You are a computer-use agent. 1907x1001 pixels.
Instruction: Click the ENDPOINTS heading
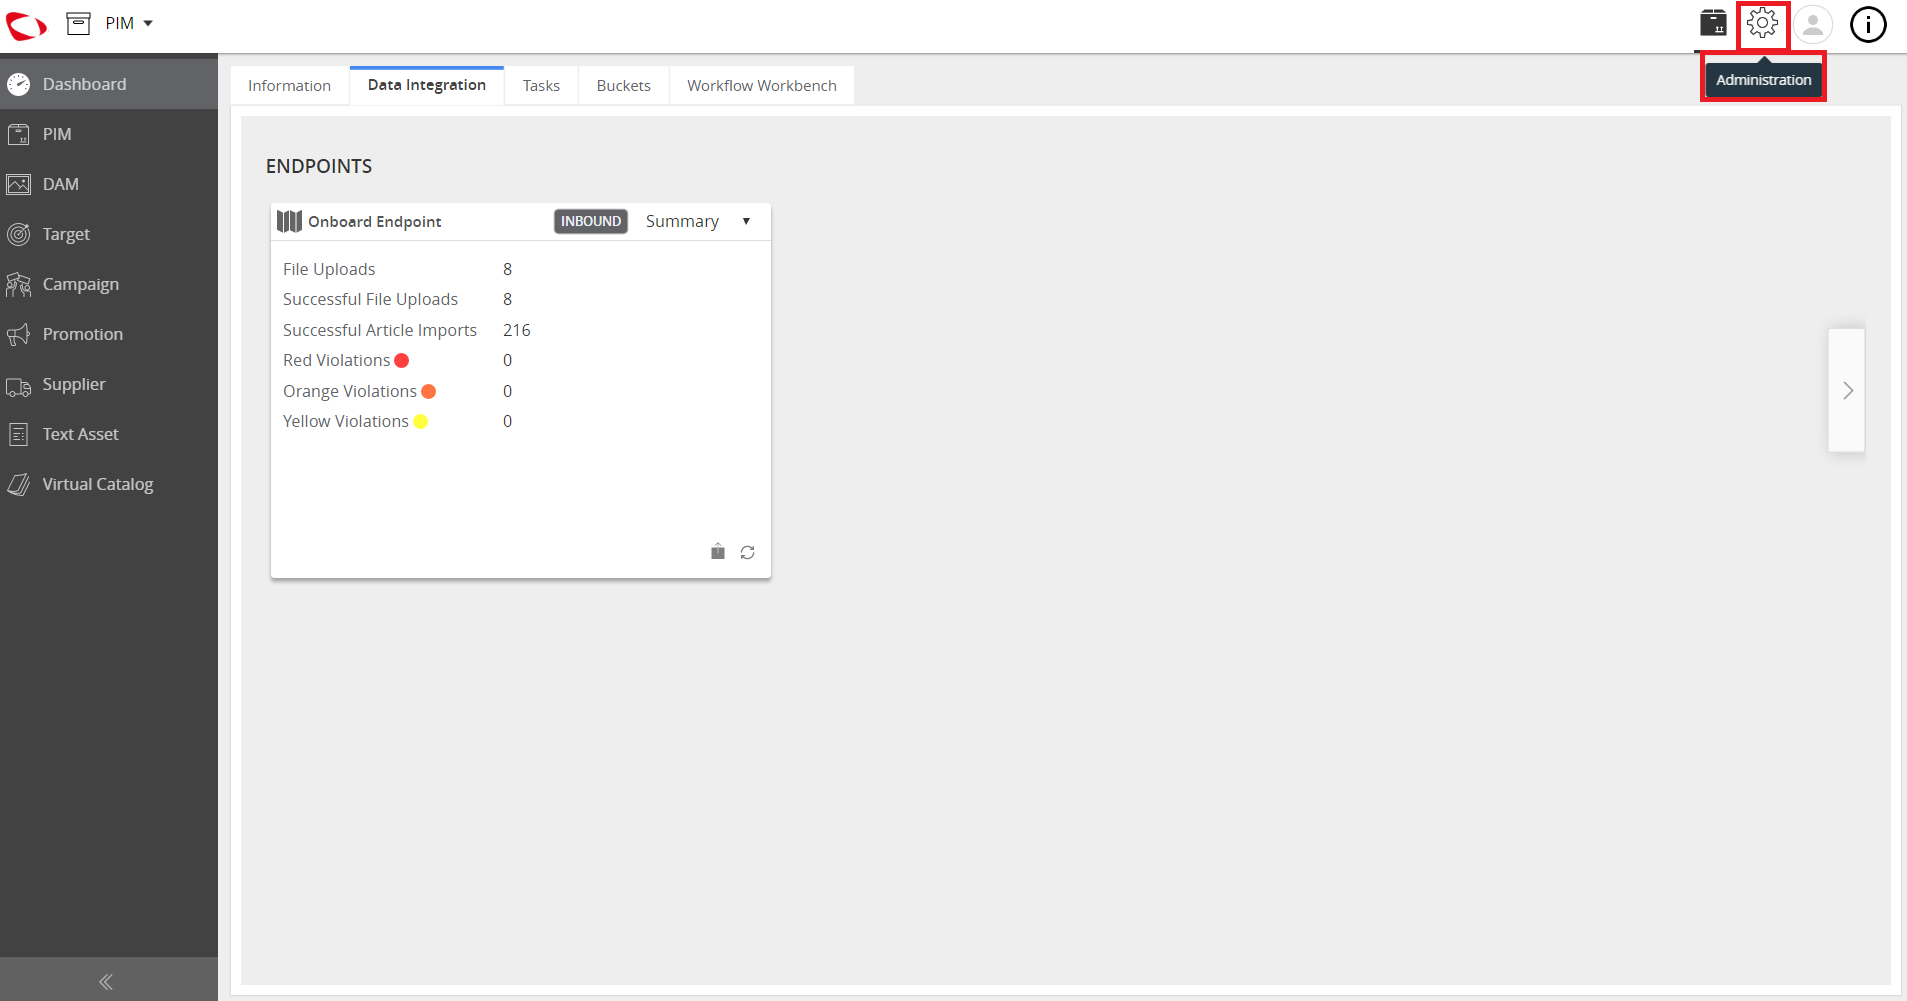coord(319,166)
